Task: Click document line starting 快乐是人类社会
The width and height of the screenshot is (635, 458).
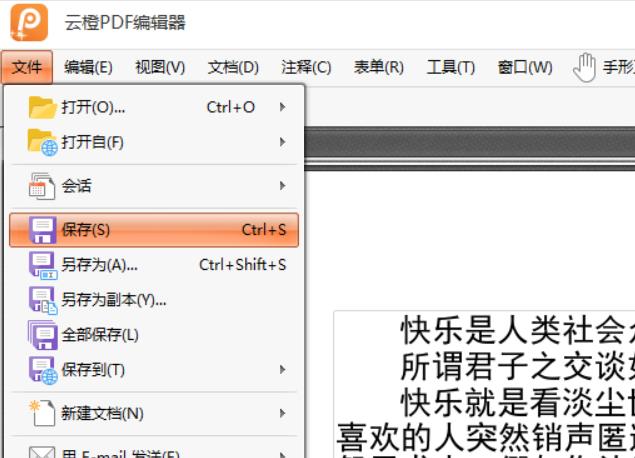Action: (x=518, y=330)
